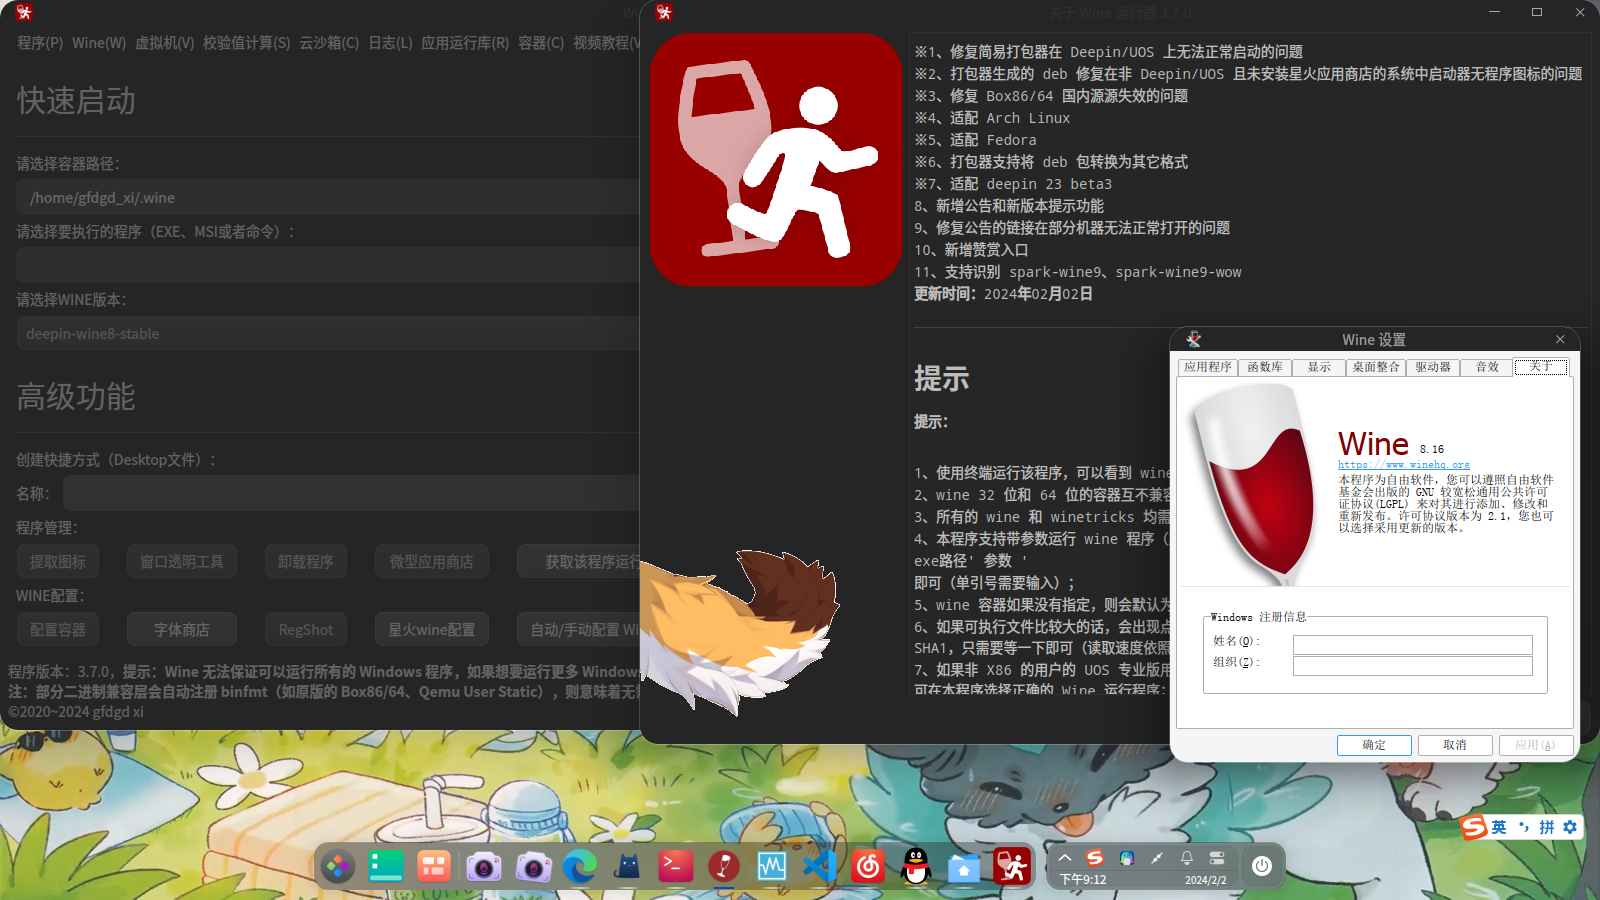Click the 姓名(O) input field
The image size is (1600, 900).
tap(1412, 645)
